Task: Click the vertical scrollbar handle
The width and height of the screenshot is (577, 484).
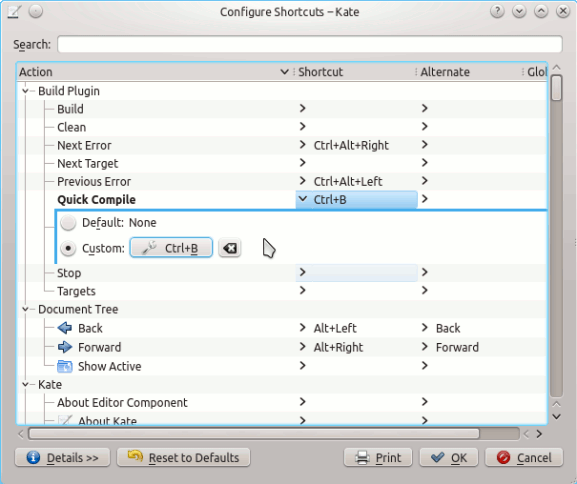Action: pyautogui.click(x=557, y=88)
